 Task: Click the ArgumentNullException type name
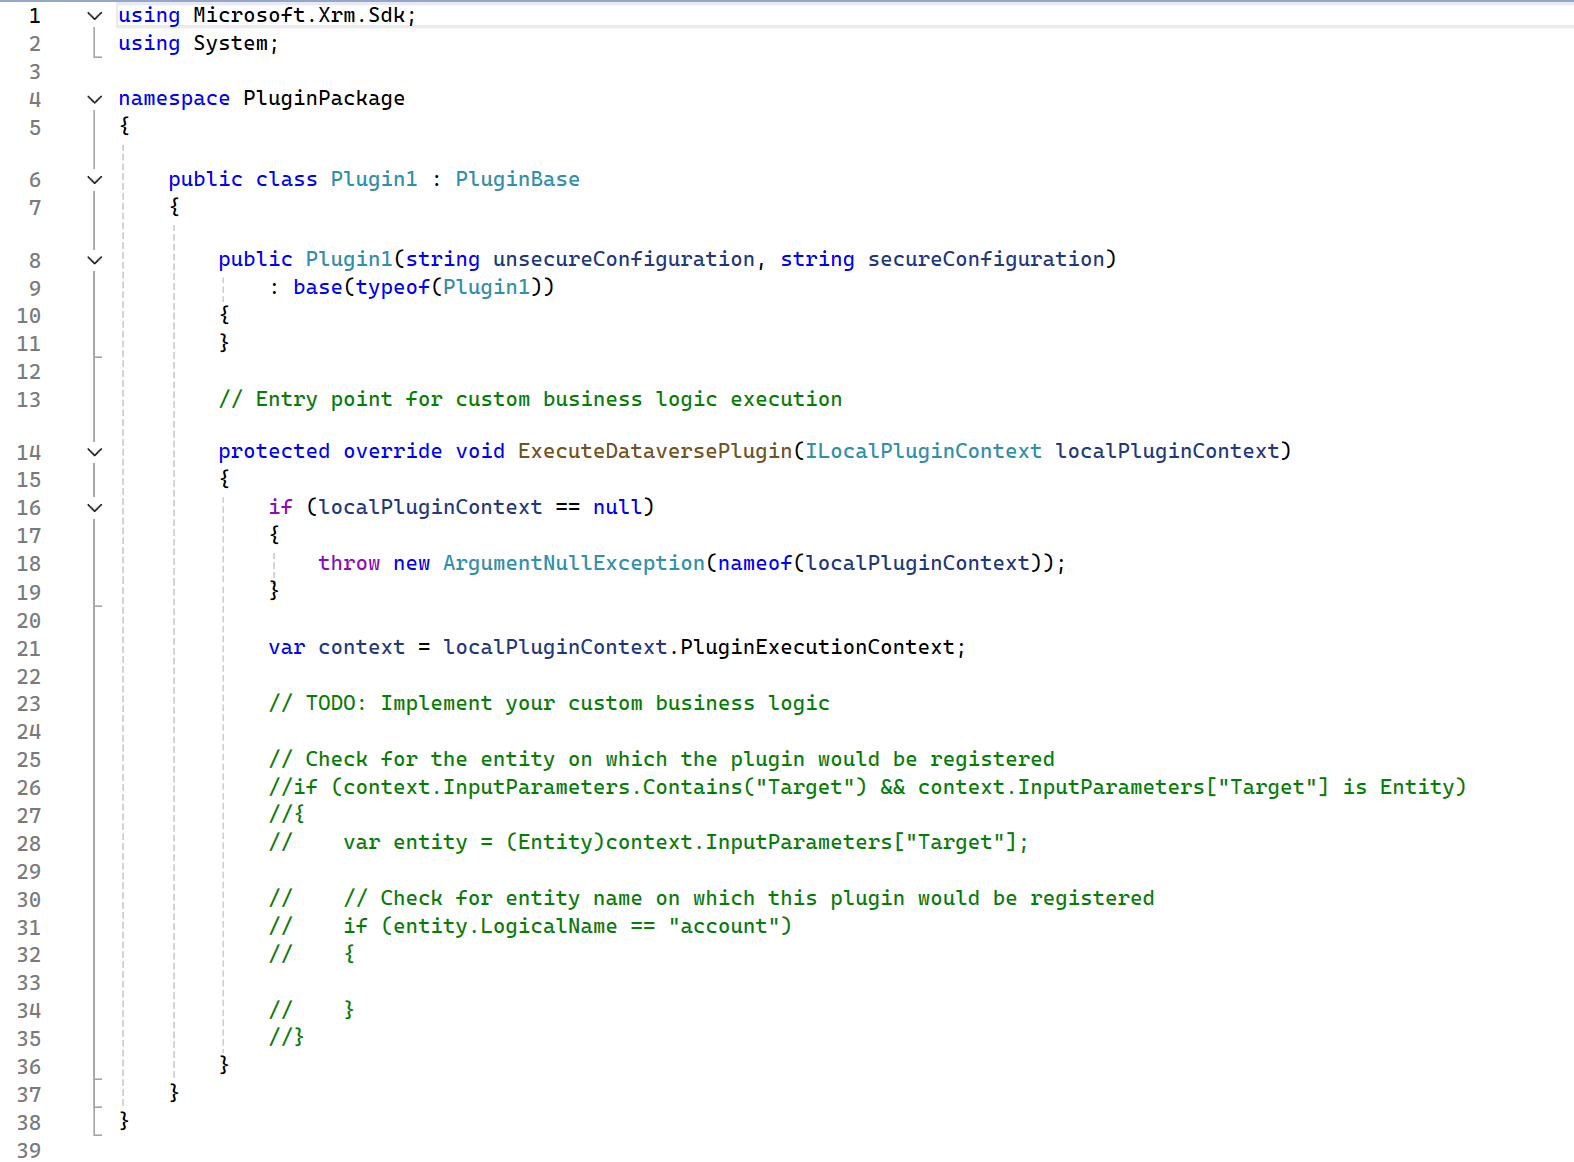(573, 563)
